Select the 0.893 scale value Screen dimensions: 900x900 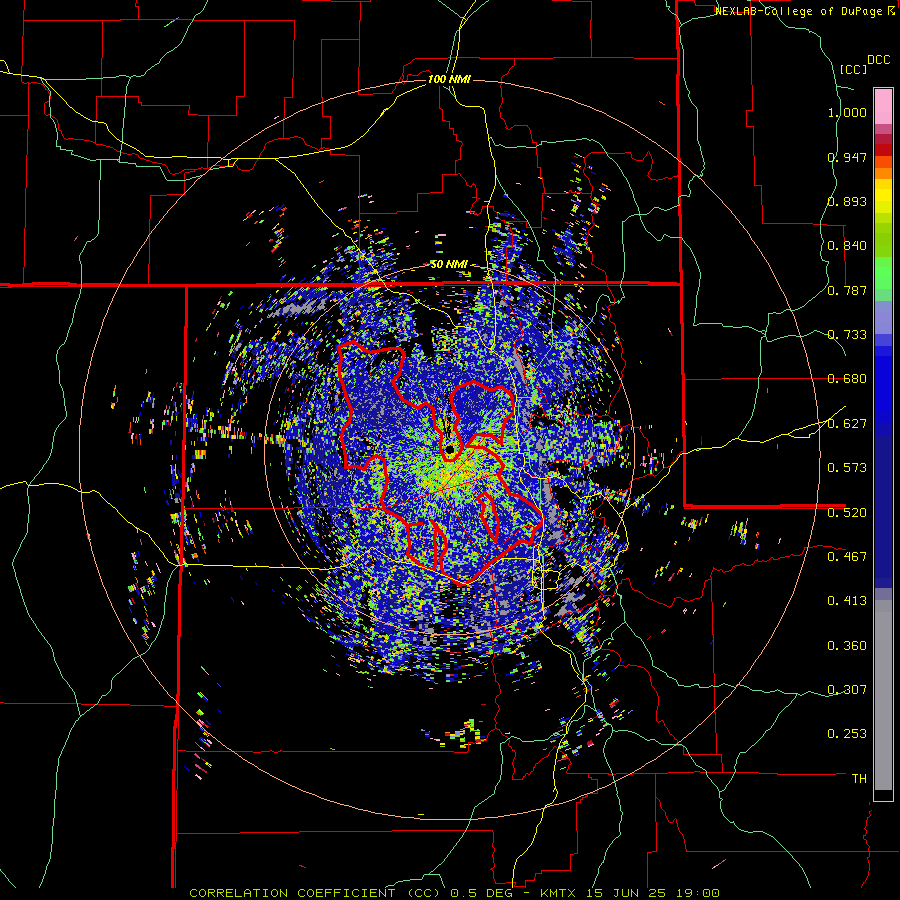[x=847, y=201]
